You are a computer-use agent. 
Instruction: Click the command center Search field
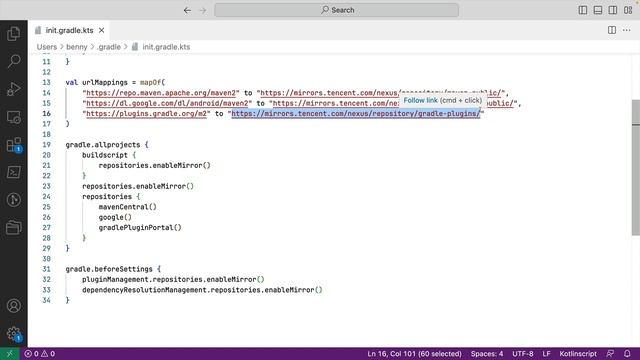coord(337,10)
